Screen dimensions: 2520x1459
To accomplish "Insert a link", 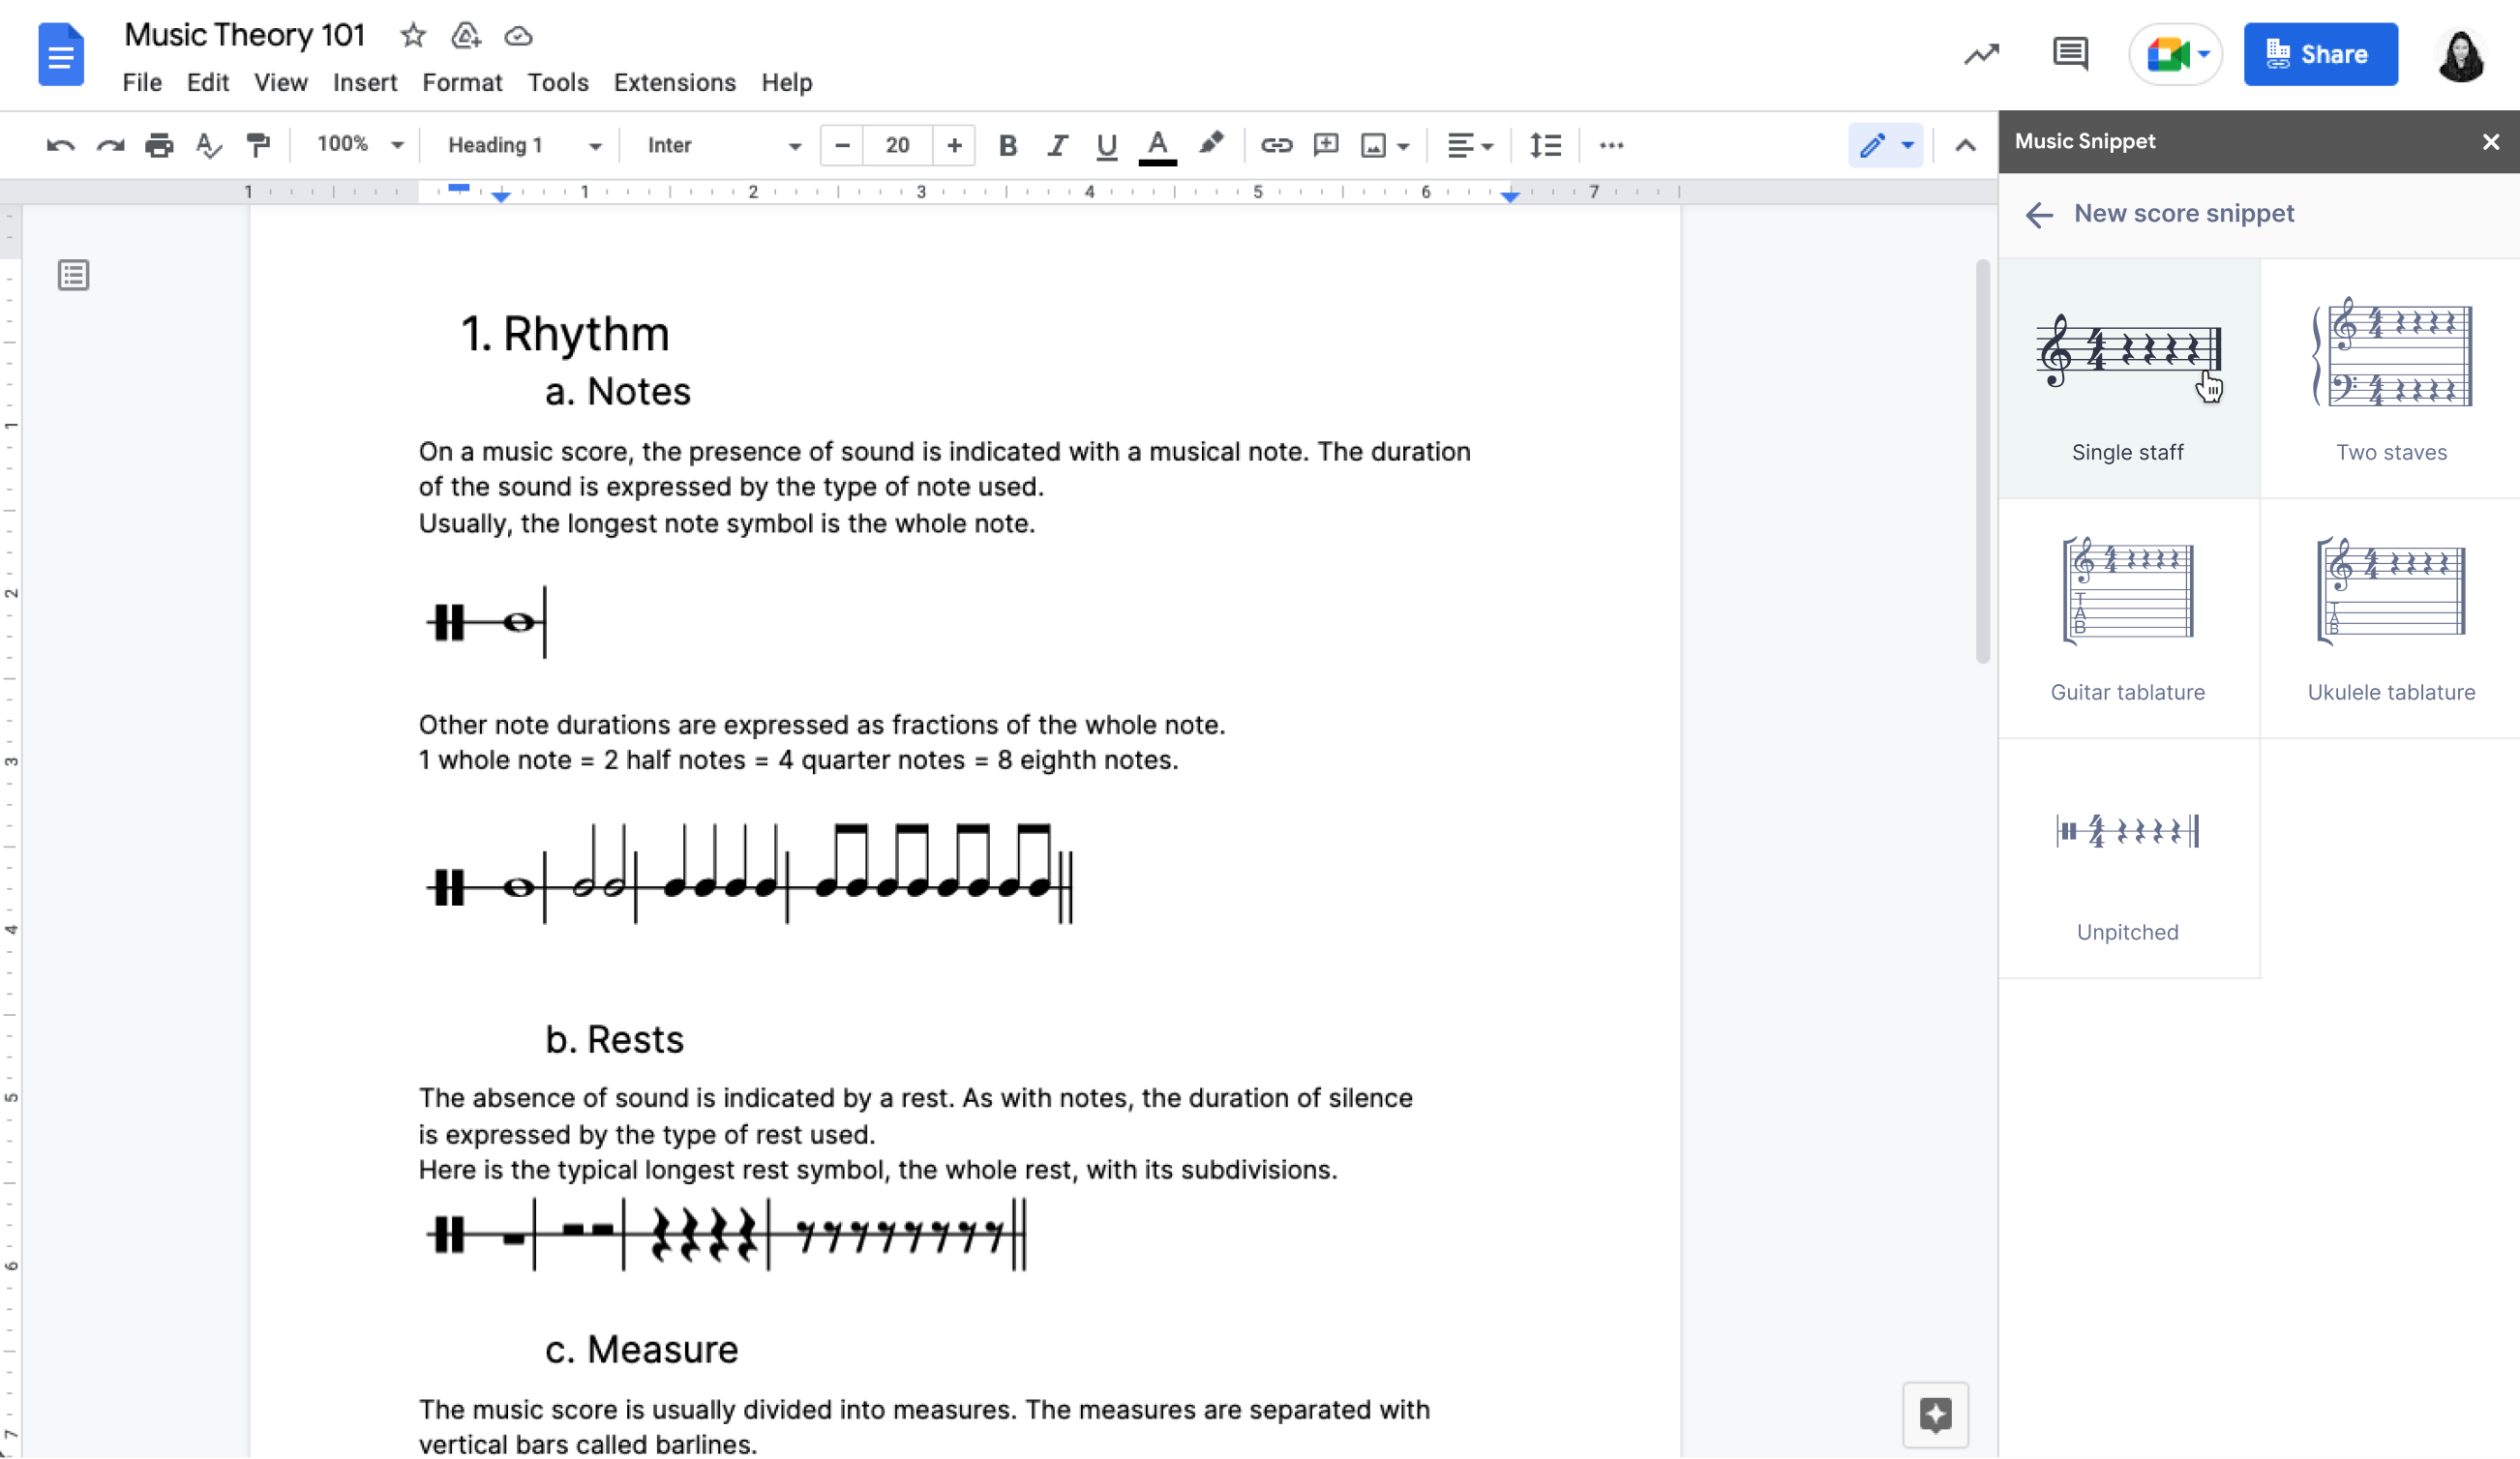I will click(1276, 145).
